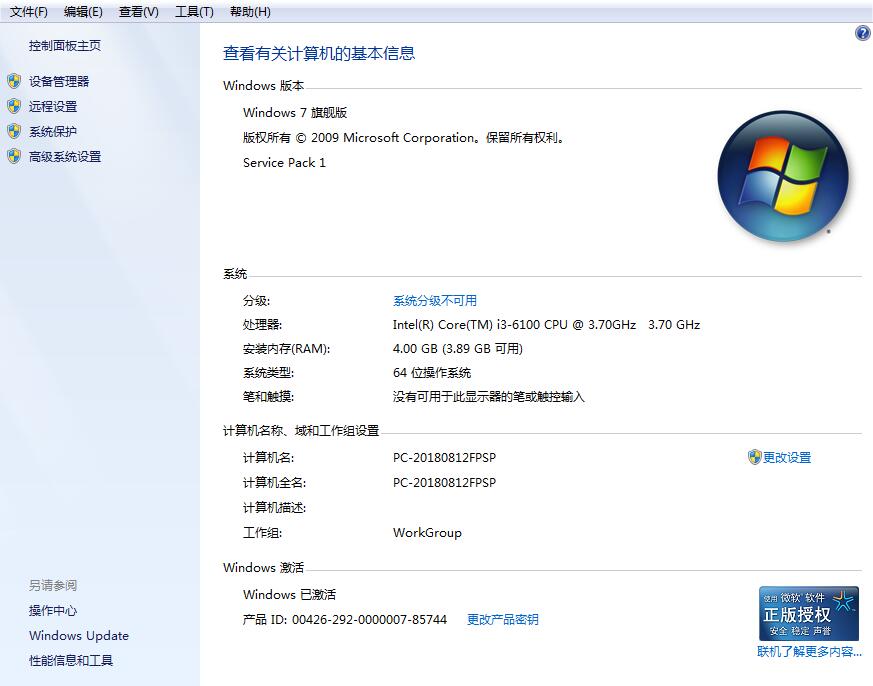873x686 pixels.
Task: Open Windows Update from the sidebar
Action: [x=79, y=635]
